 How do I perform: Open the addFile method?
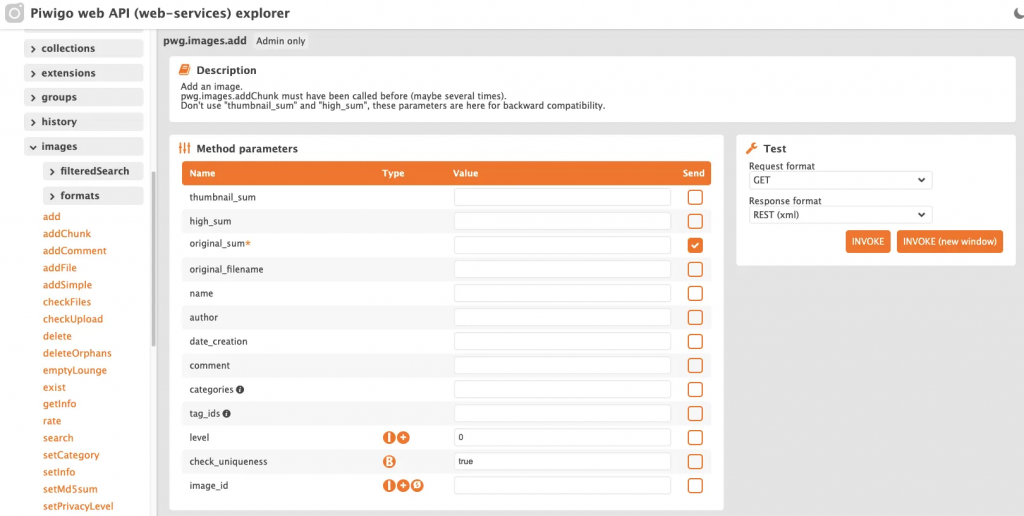point(59,268)
